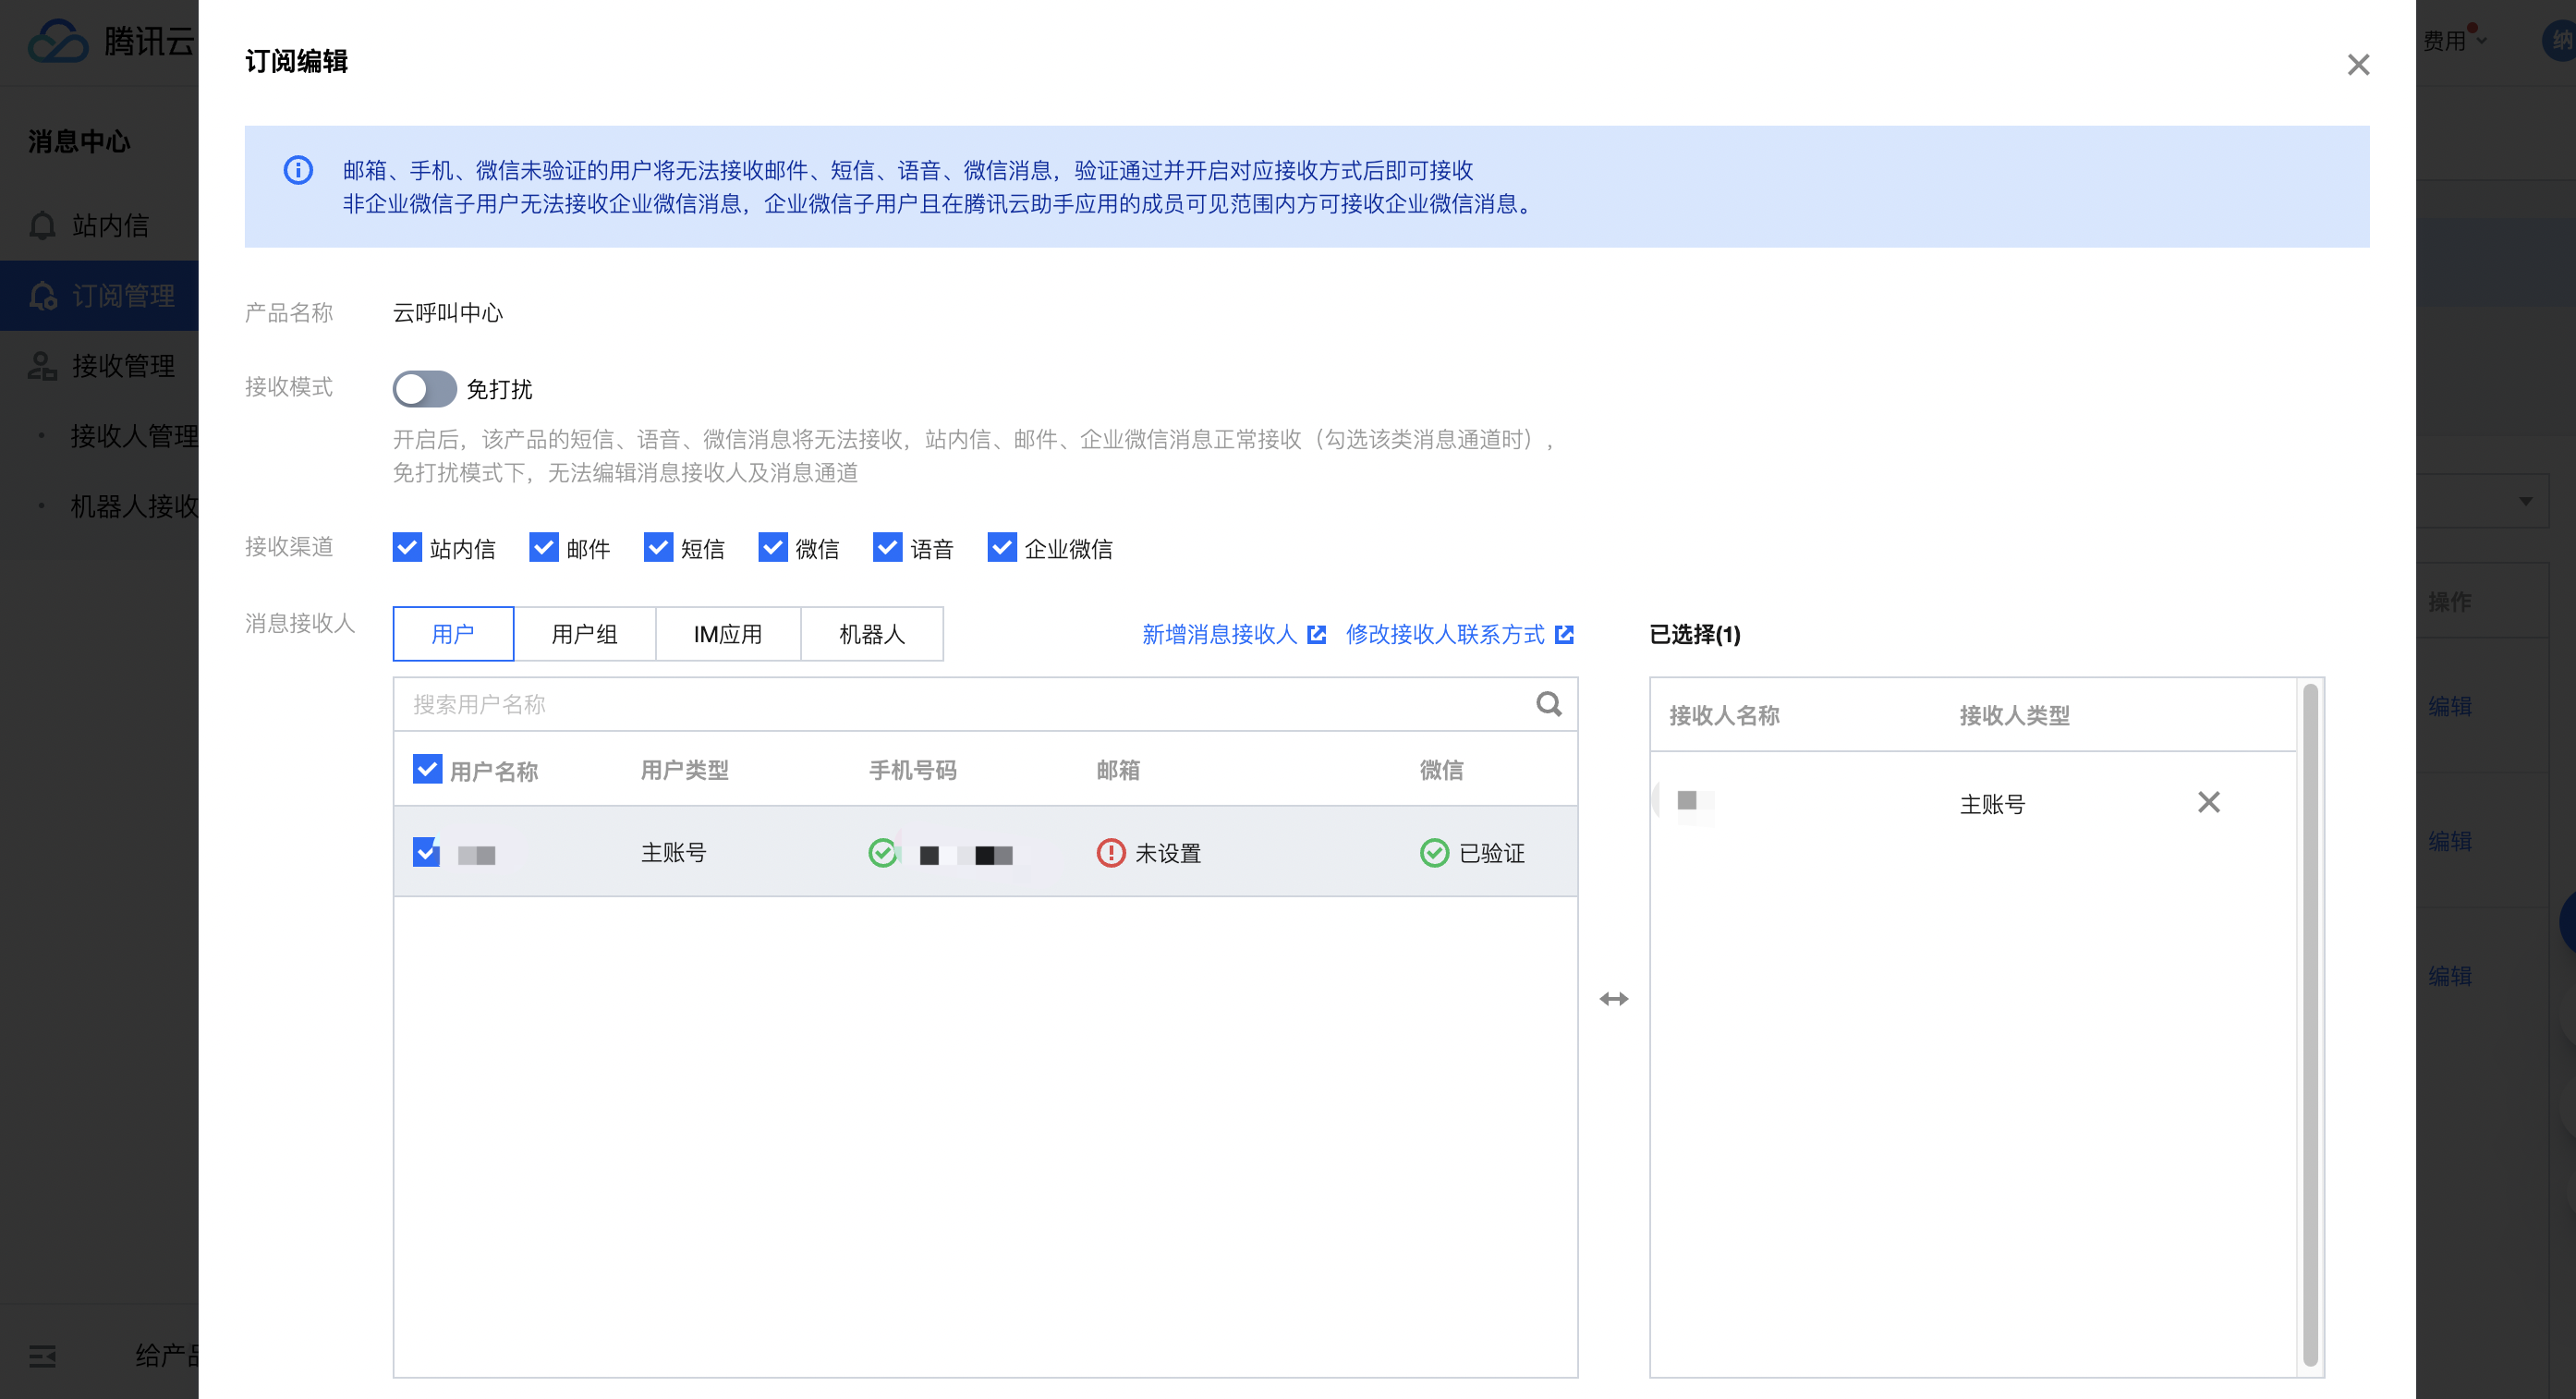Click the info icon in the blue notice
The height and width of the screenshot is (1399, 2576).
(x=298, y=170)
